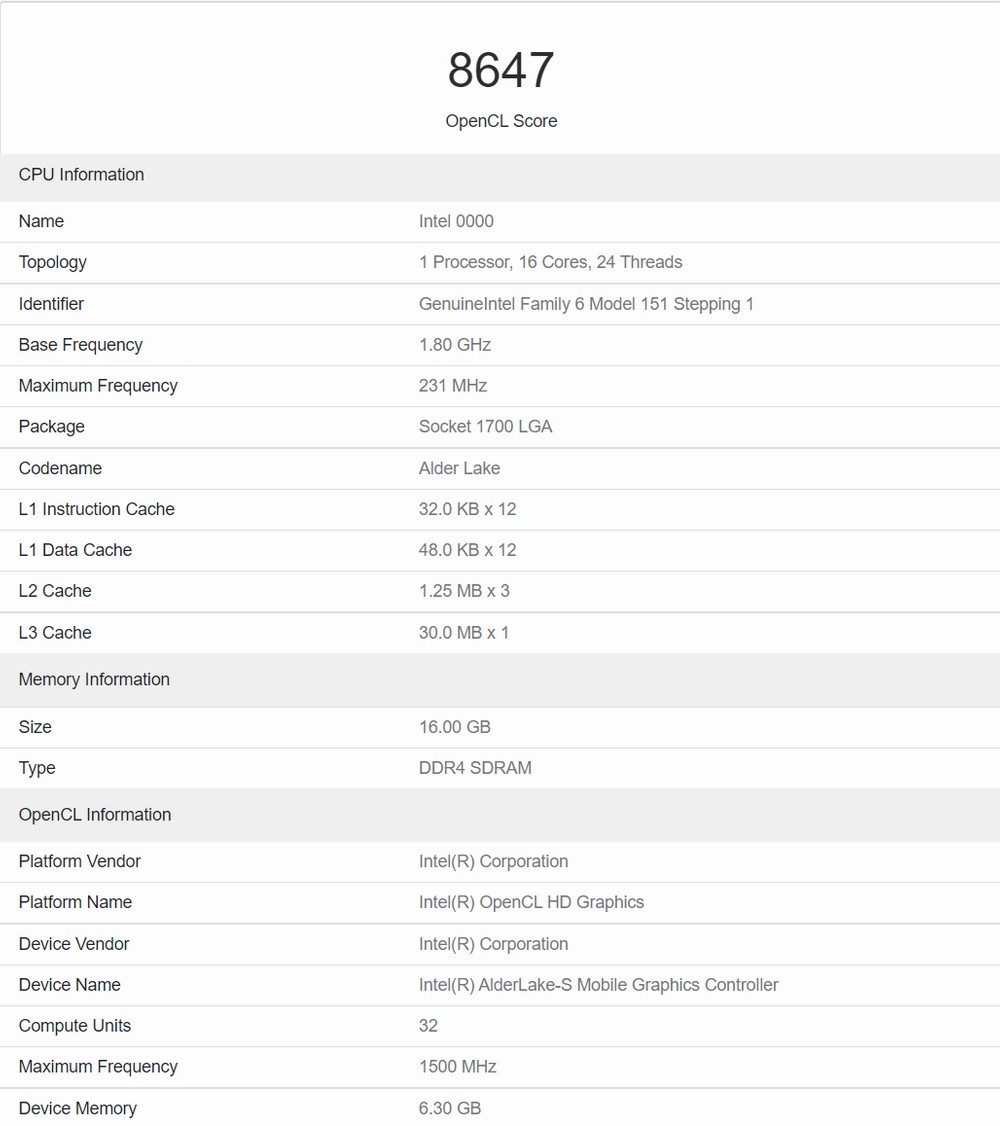
Task: Select the Device Vendor Intel(R) Corporation value
Action: [493, 944]
